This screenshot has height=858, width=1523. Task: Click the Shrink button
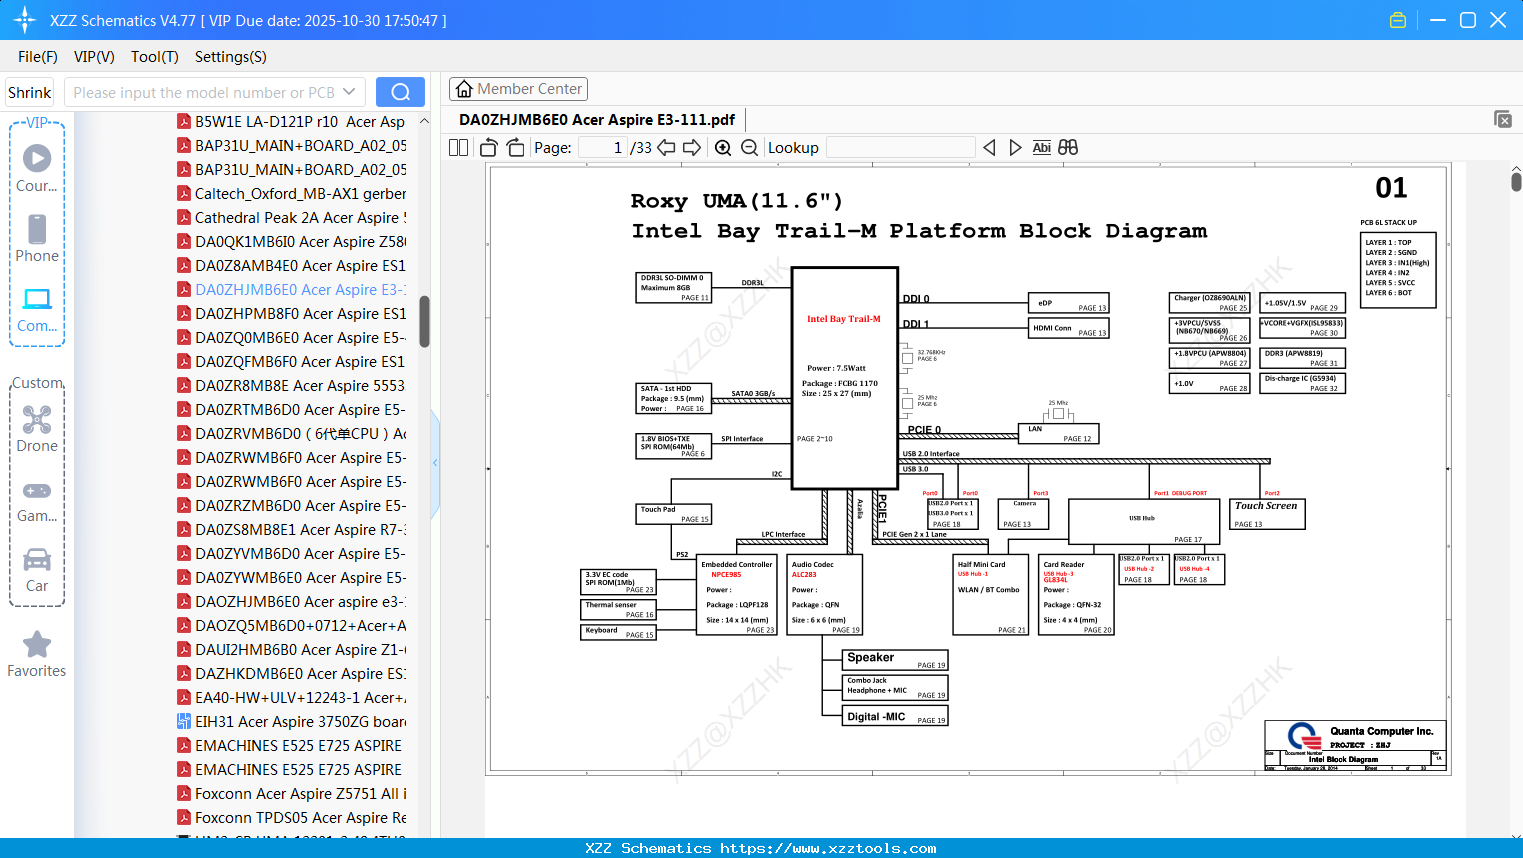(29, 92)
